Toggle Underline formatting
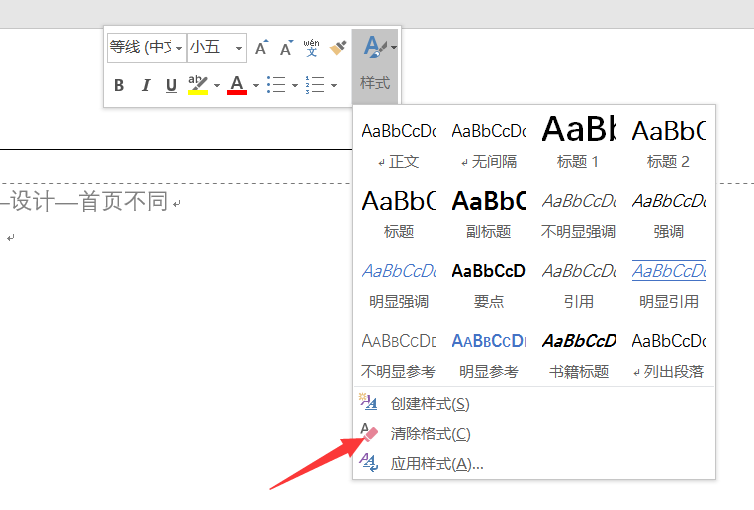This screenshot has width=754, height=510. [171, 86]
